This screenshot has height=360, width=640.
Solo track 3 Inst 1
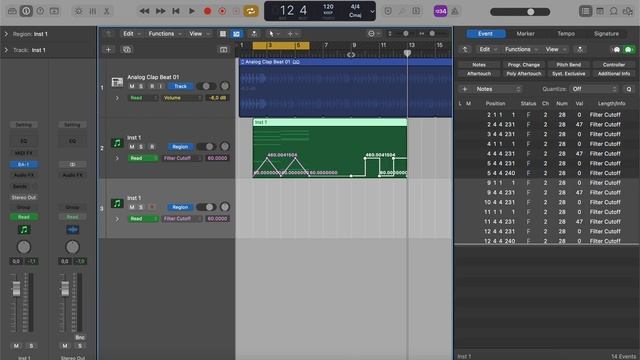click(x=141, y=207)
